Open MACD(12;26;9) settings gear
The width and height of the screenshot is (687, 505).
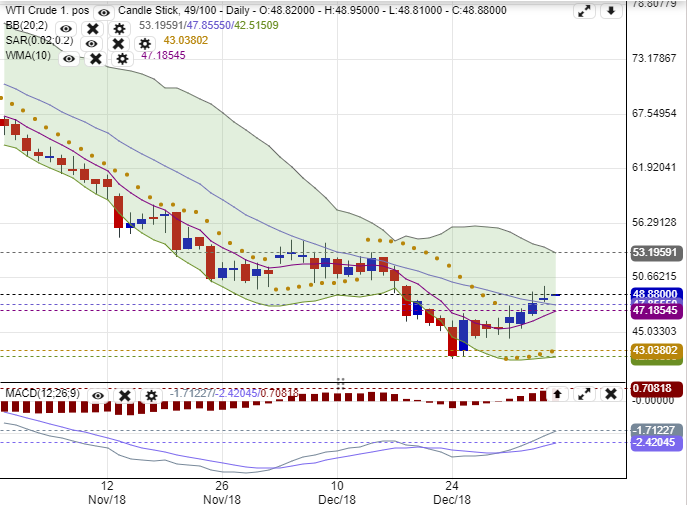tap(151, 396)
